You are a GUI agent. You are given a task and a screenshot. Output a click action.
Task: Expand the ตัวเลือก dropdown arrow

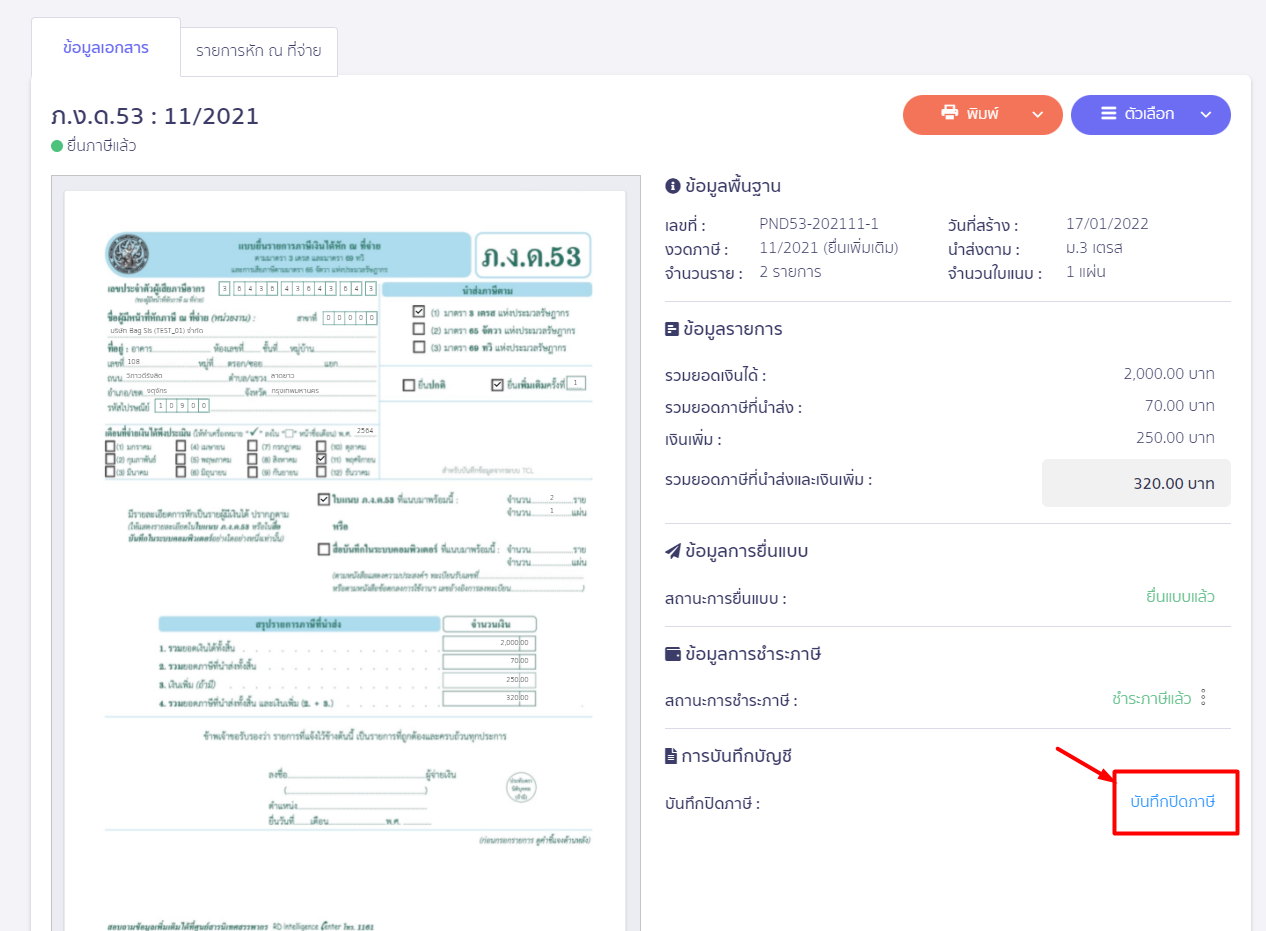(1206, 115)
